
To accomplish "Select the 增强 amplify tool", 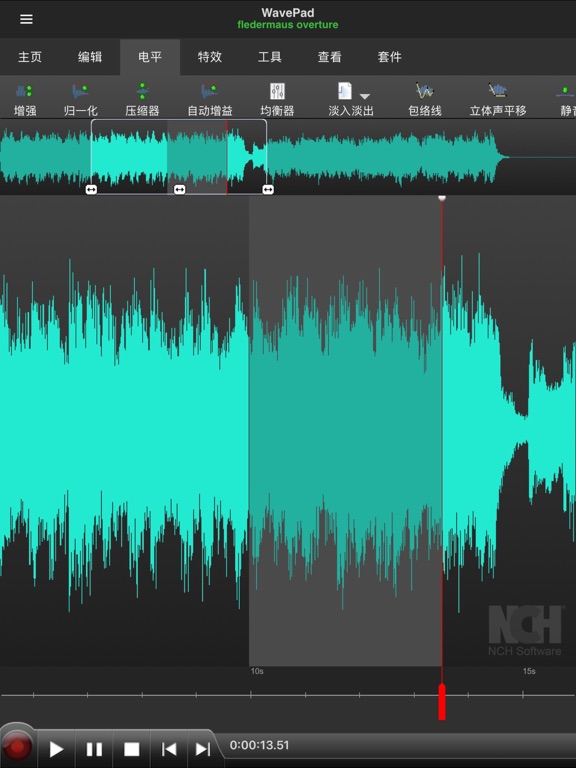I will [x=24, y=100].
